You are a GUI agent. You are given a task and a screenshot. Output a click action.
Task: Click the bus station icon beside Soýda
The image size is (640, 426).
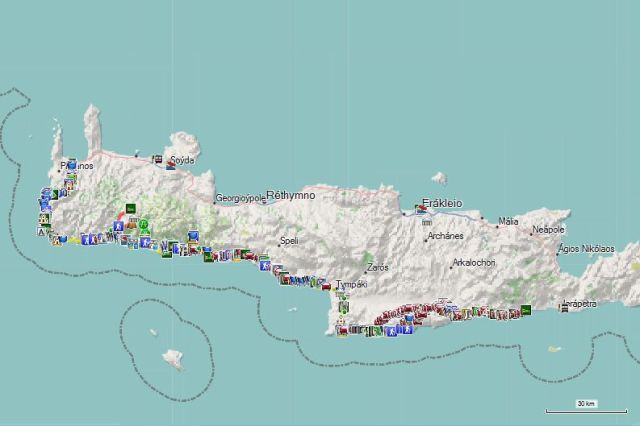point(157,158)
